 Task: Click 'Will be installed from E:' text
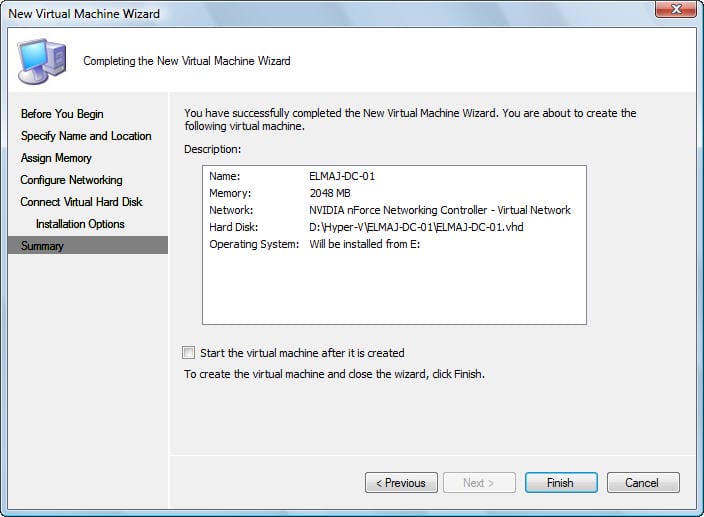pyautogui.click(x=365, y=244)
